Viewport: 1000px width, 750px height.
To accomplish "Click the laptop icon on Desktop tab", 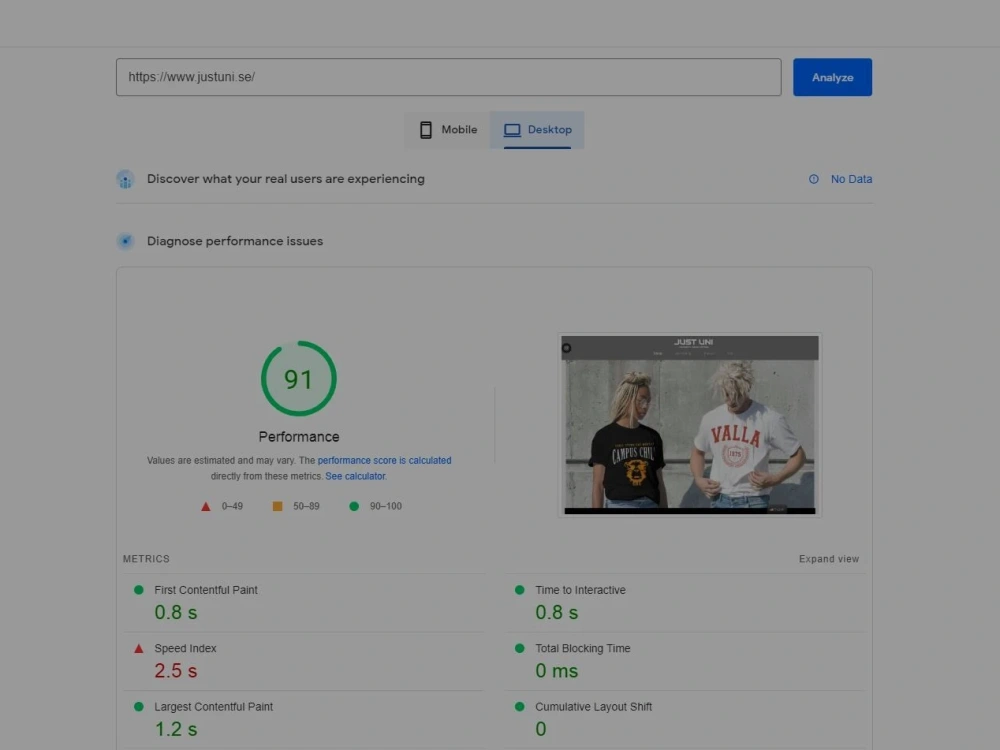I will coord(512,130).
